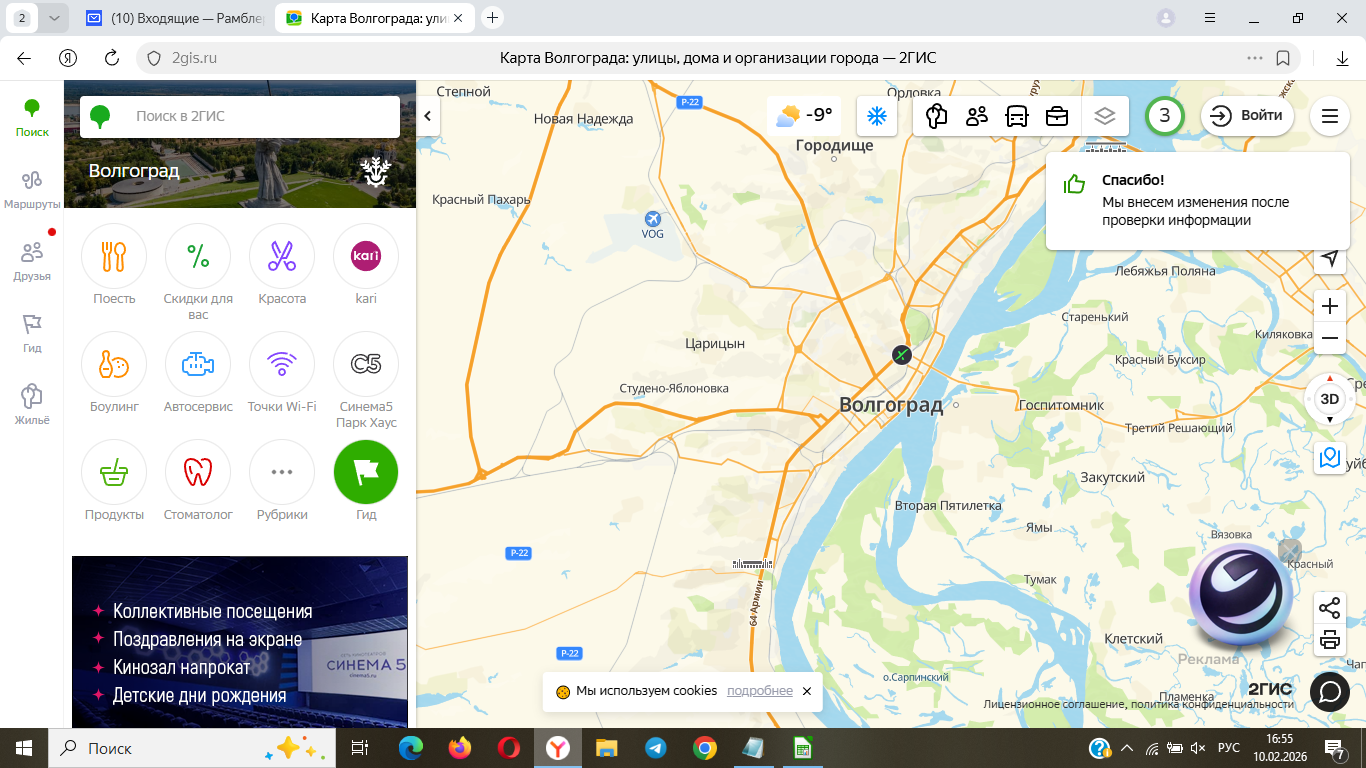Launch Opera from the taskbar

509,748
